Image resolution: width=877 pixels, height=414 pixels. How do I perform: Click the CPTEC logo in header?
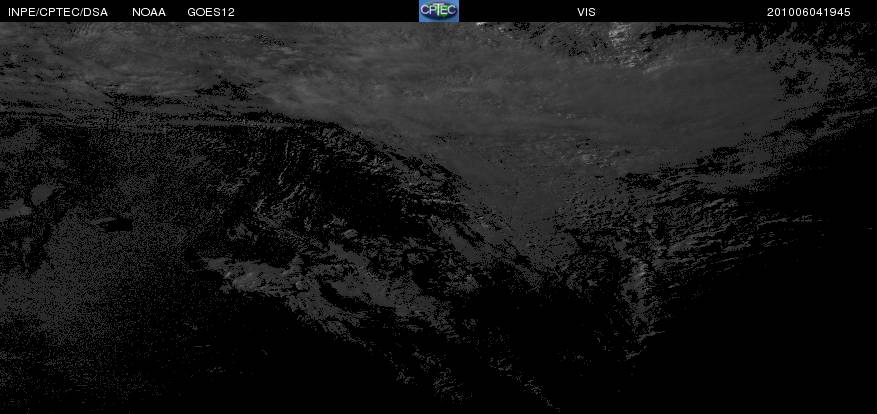pyautogui.click(x=438, y=11)
